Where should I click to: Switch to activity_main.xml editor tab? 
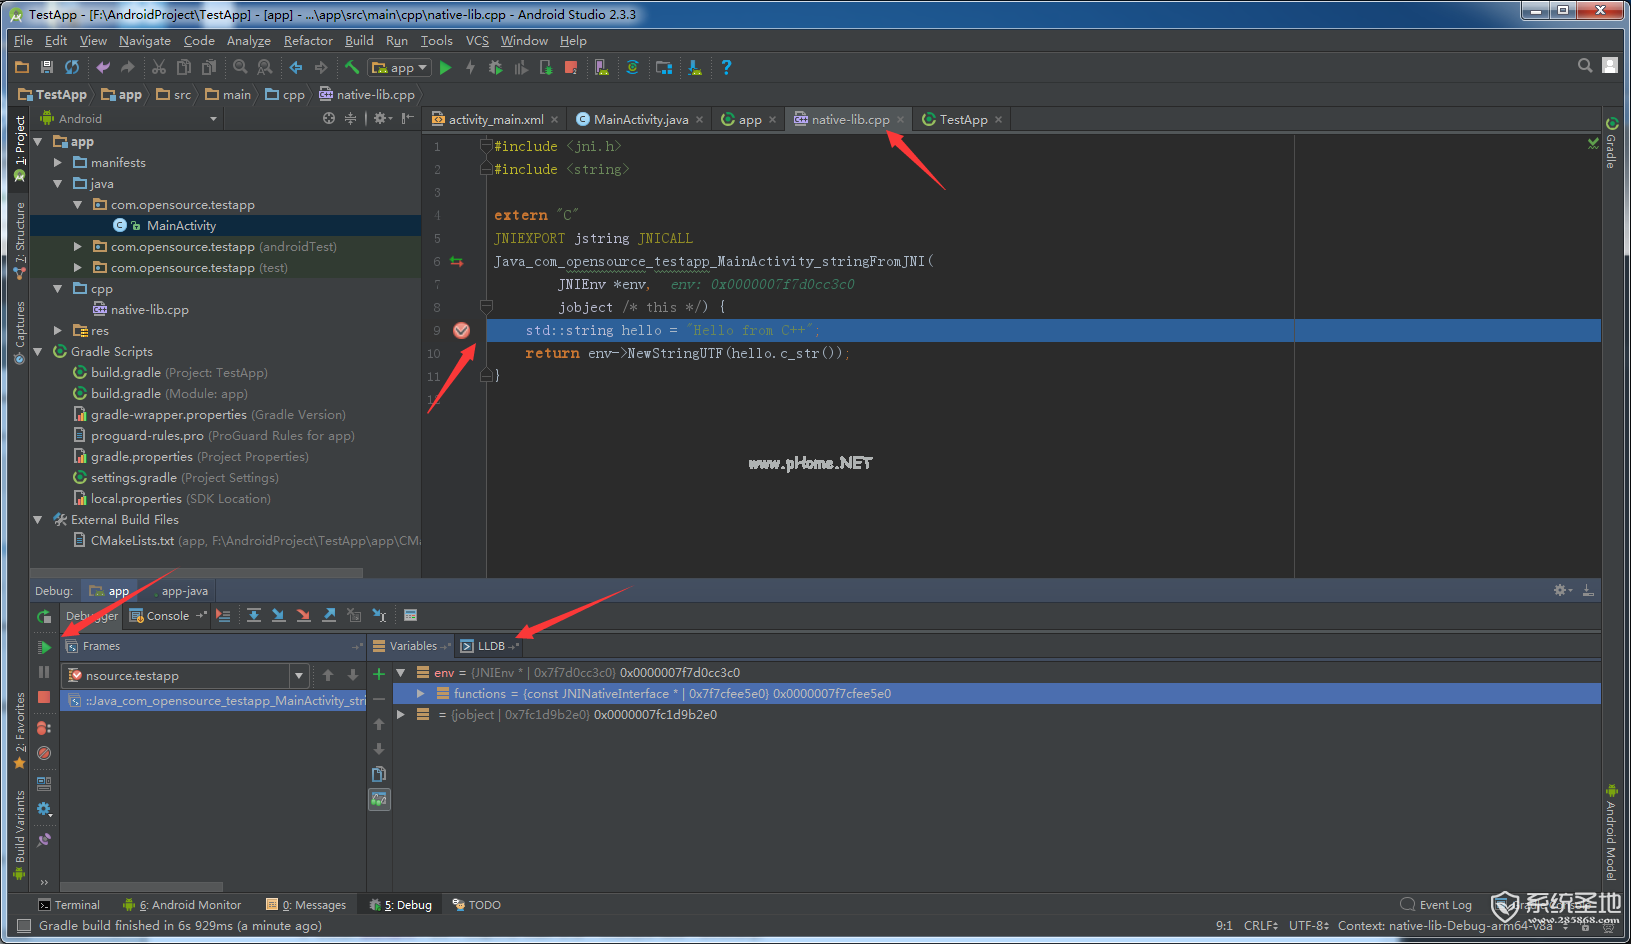[496, 119]
